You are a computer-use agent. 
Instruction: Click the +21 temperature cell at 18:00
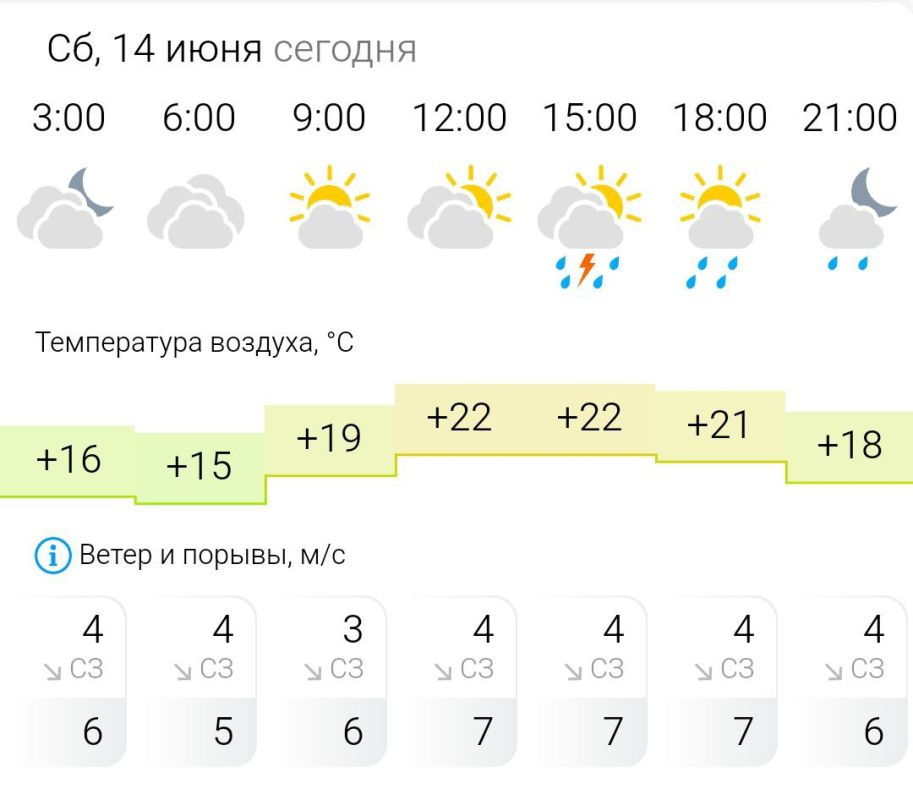coord(720,427)
